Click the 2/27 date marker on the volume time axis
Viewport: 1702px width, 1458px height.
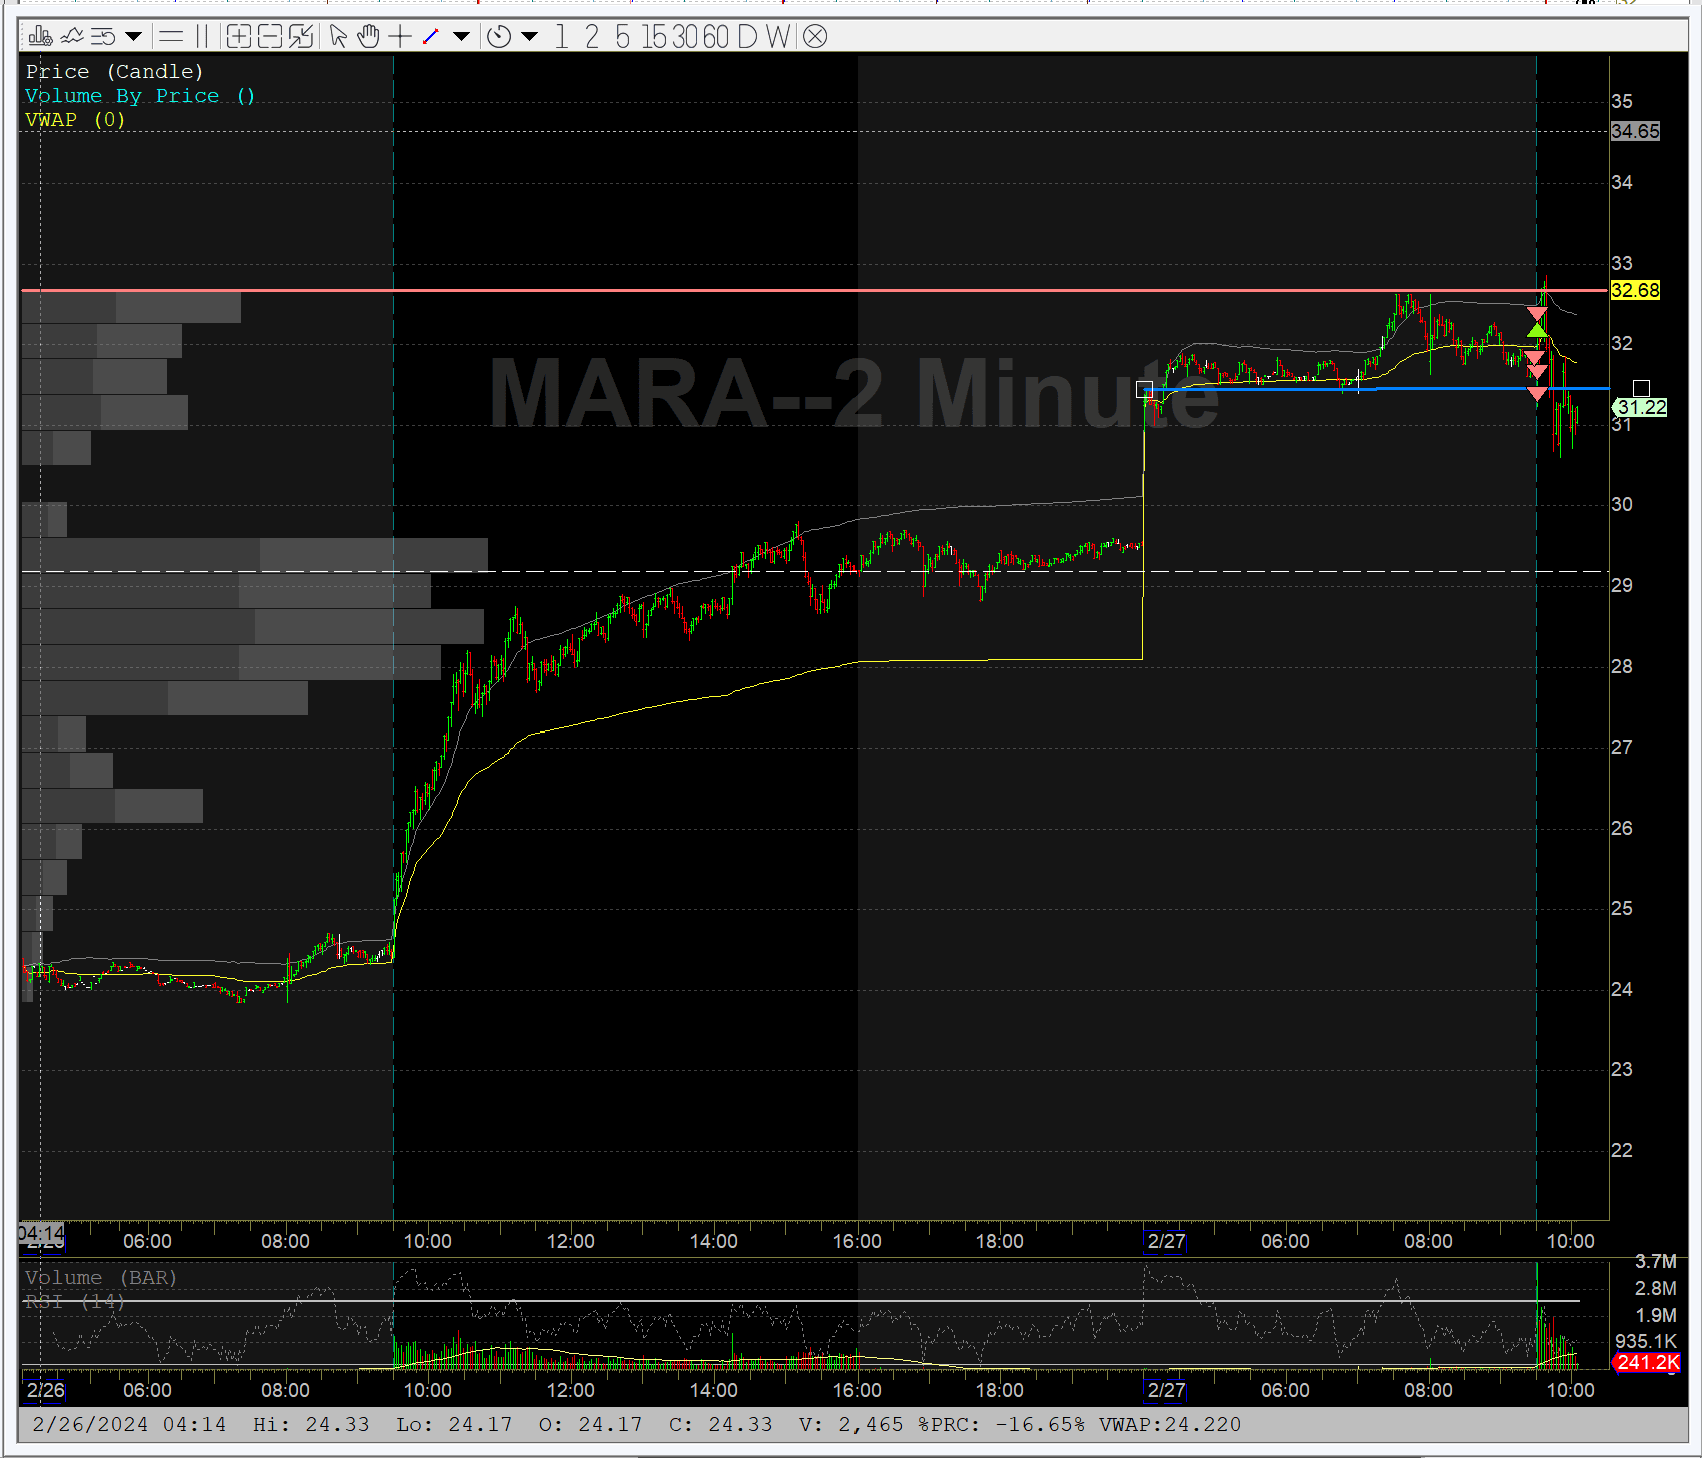click(1166, 1390)
